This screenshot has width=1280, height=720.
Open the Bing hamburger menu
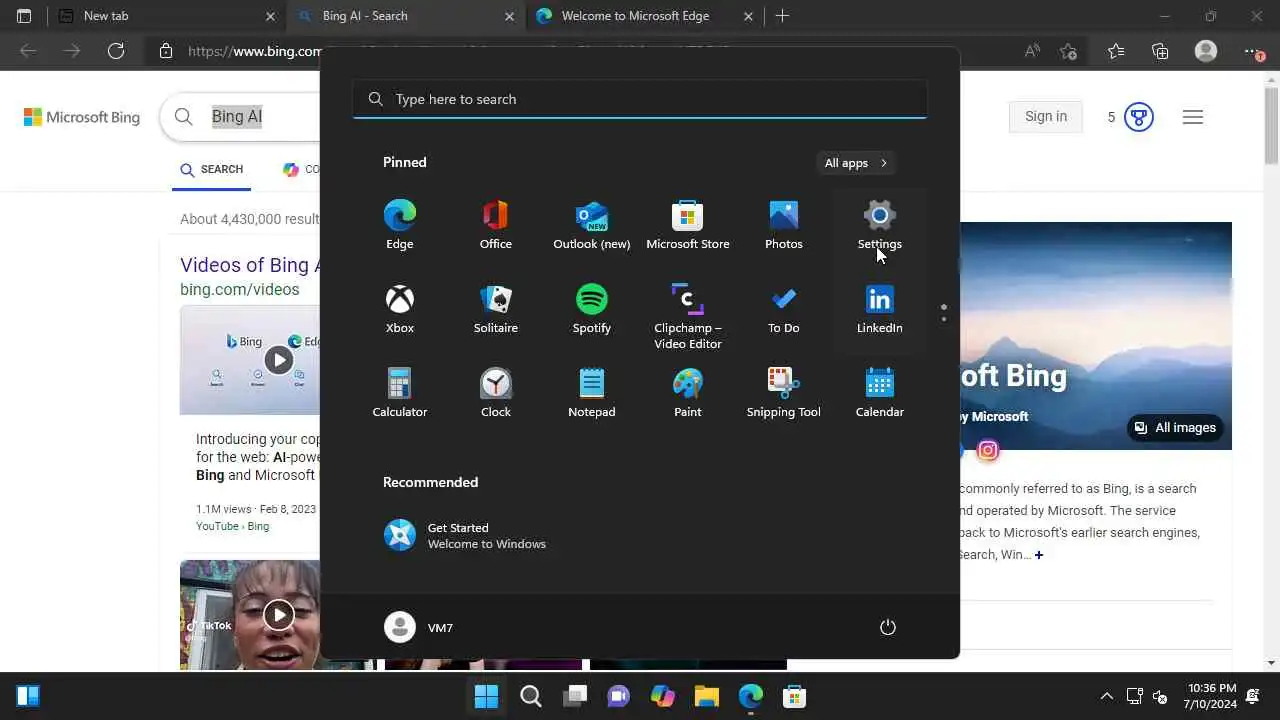coord(1192,117)
